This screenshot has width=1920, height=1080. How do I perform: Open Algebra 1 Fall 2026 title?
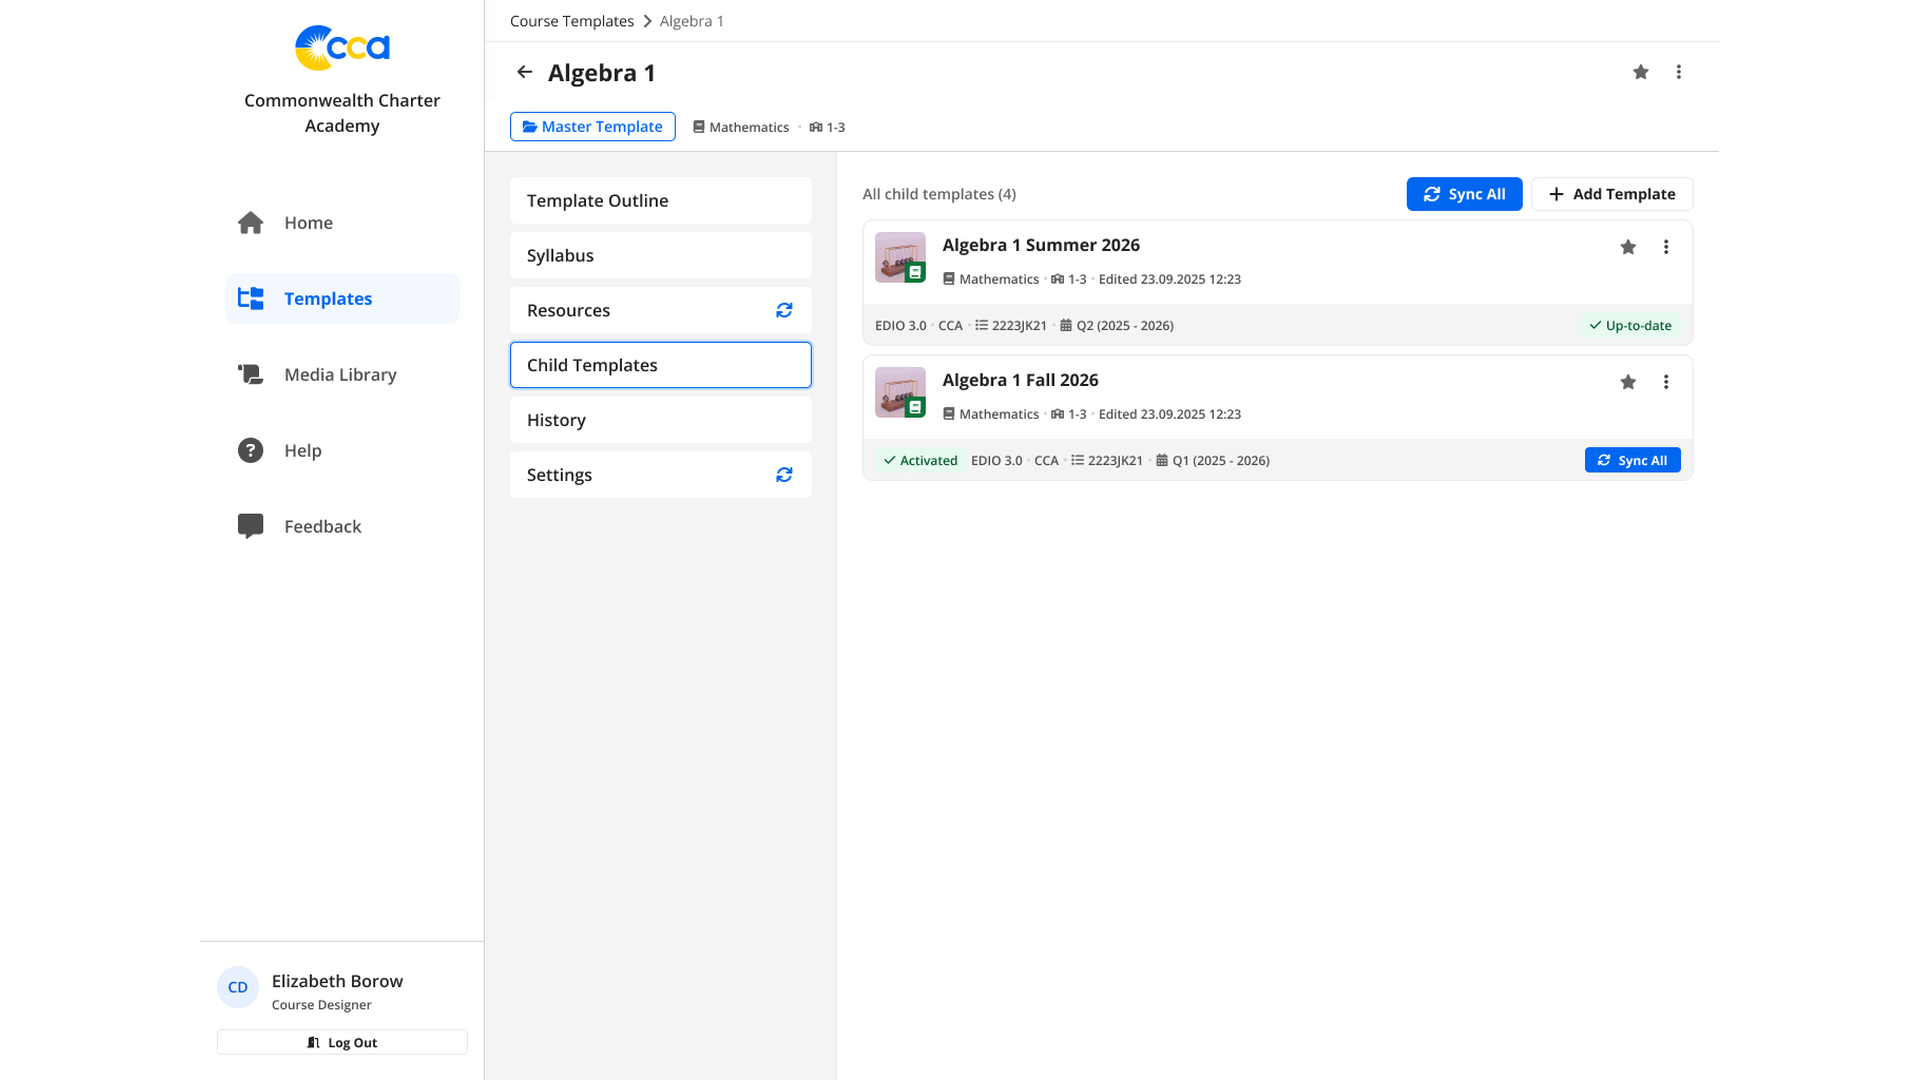tap(1020, 380)
